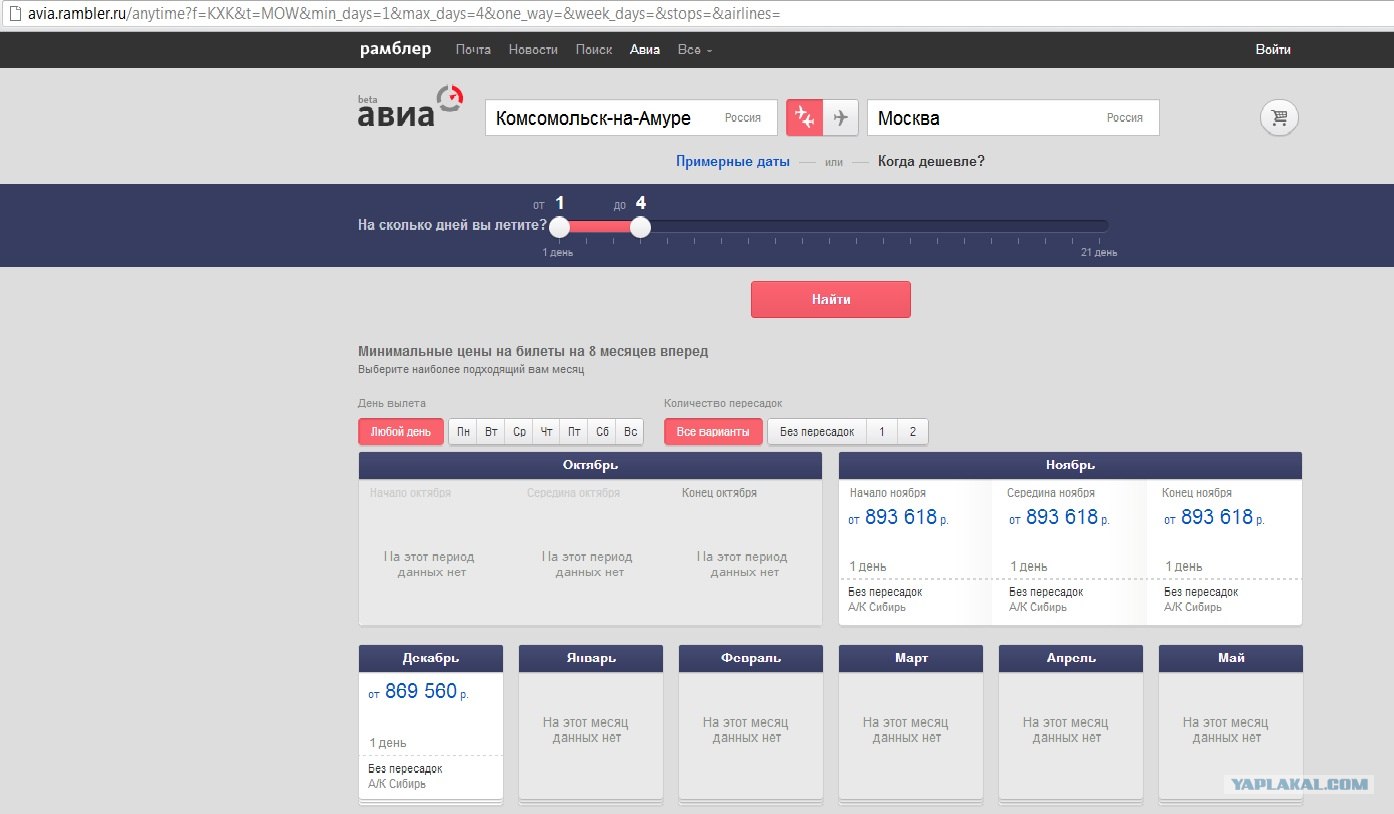1394x814 pixels.
Task: Click the browser address bar URL
Action: pos(403,14)
